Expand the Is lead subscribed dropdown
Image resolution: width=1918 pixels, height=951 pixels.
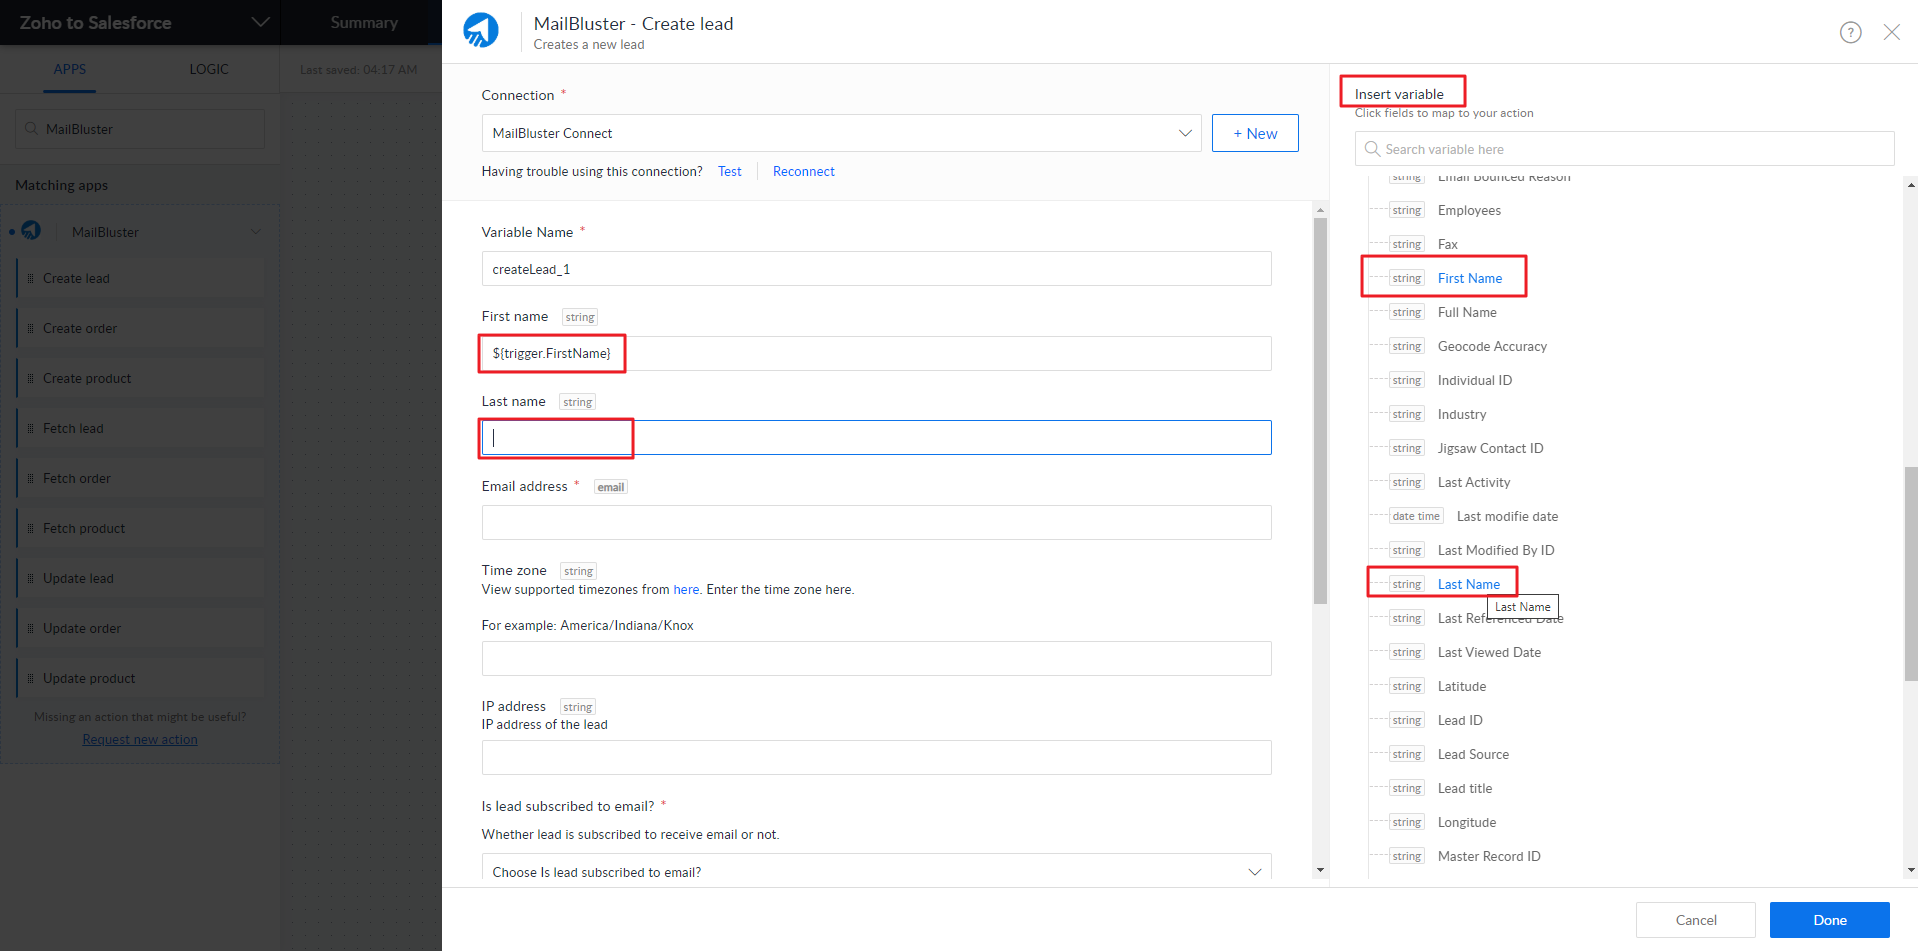click(x=1254, y=872)
